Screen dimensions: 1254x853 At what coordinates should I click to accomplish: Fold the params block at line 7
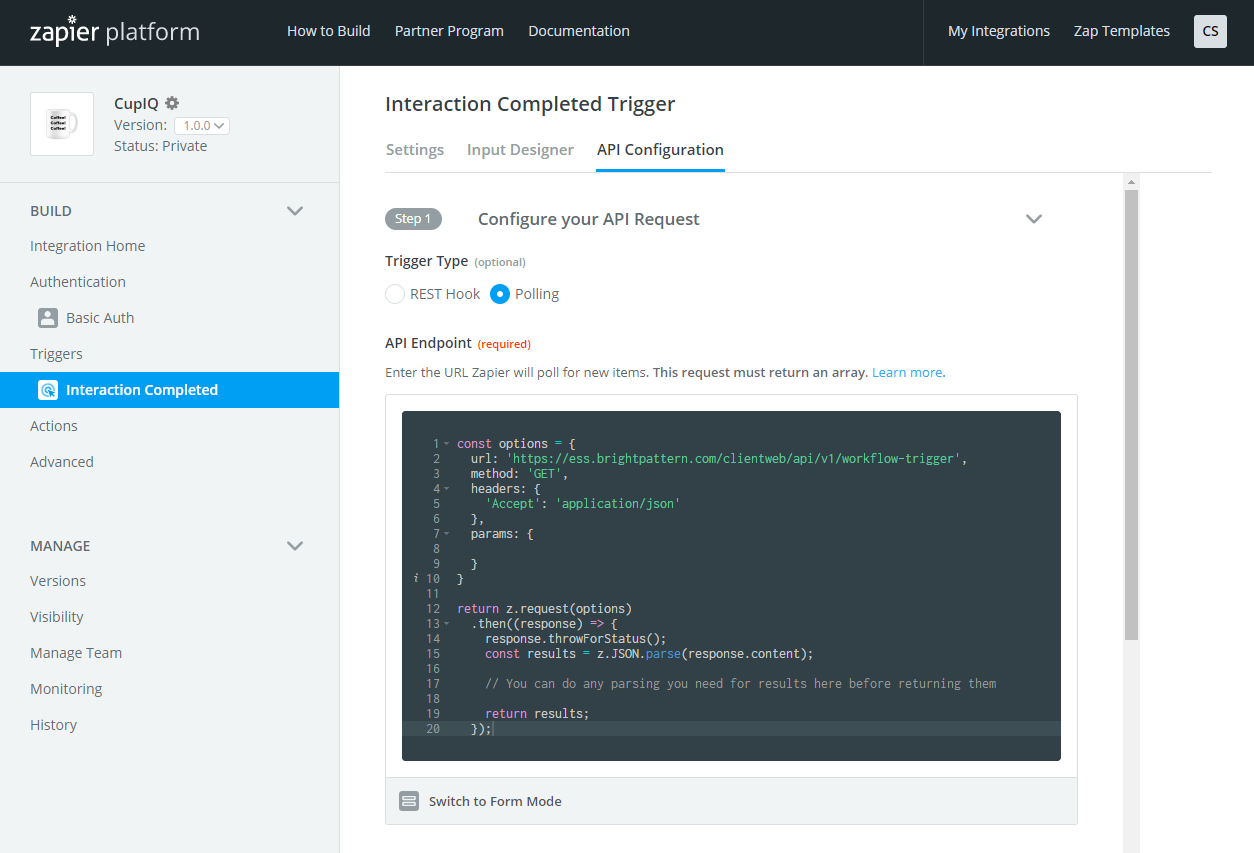coord(446,534)
